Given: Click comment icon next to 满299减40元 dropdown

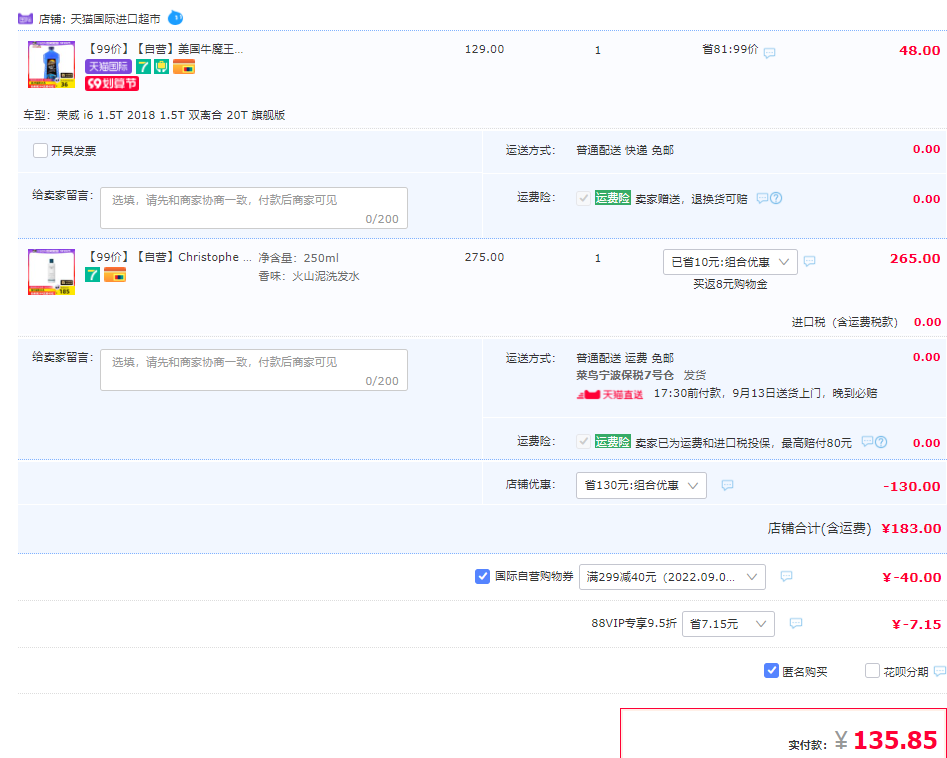Looking at the screenshot, I should (x=786, y=576).
